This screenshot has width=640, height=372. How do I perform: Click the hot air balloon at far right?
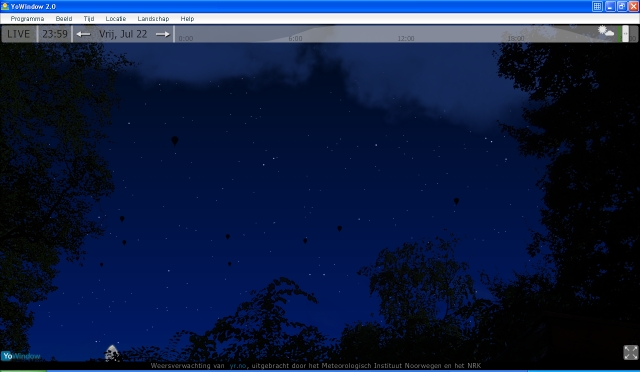pyautogui.click(x=456, y=201)
